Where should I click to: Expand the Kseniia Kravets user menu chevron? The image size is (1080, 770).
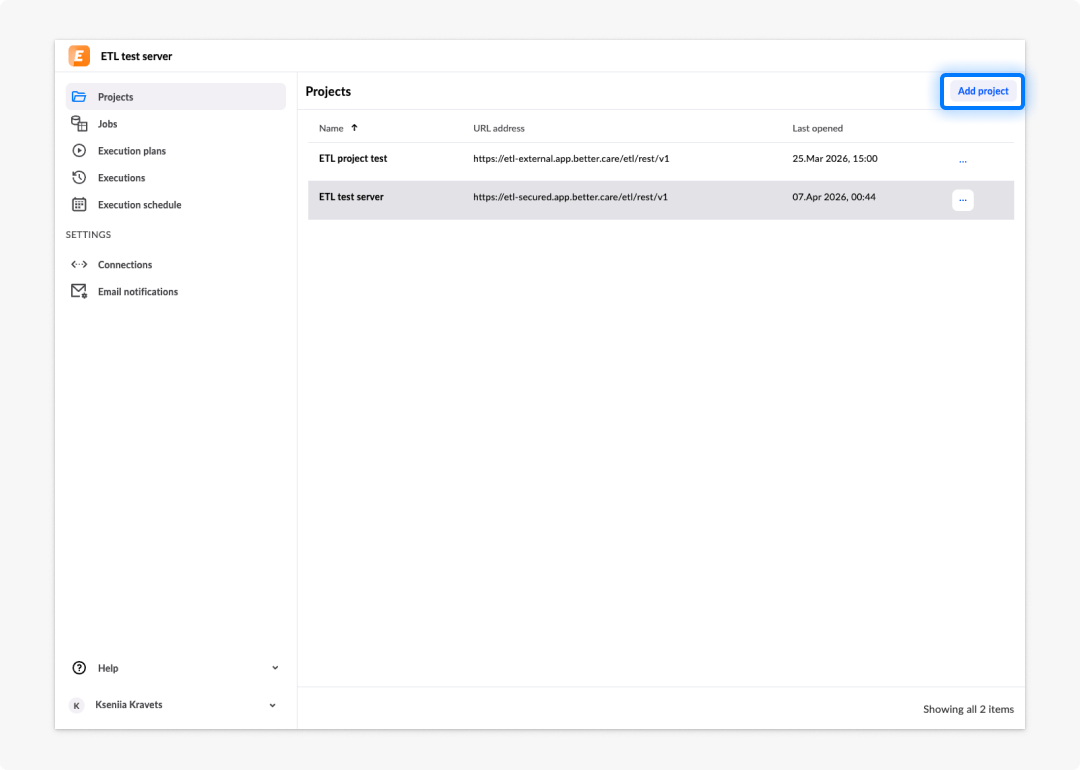click(x=273, y=705)
